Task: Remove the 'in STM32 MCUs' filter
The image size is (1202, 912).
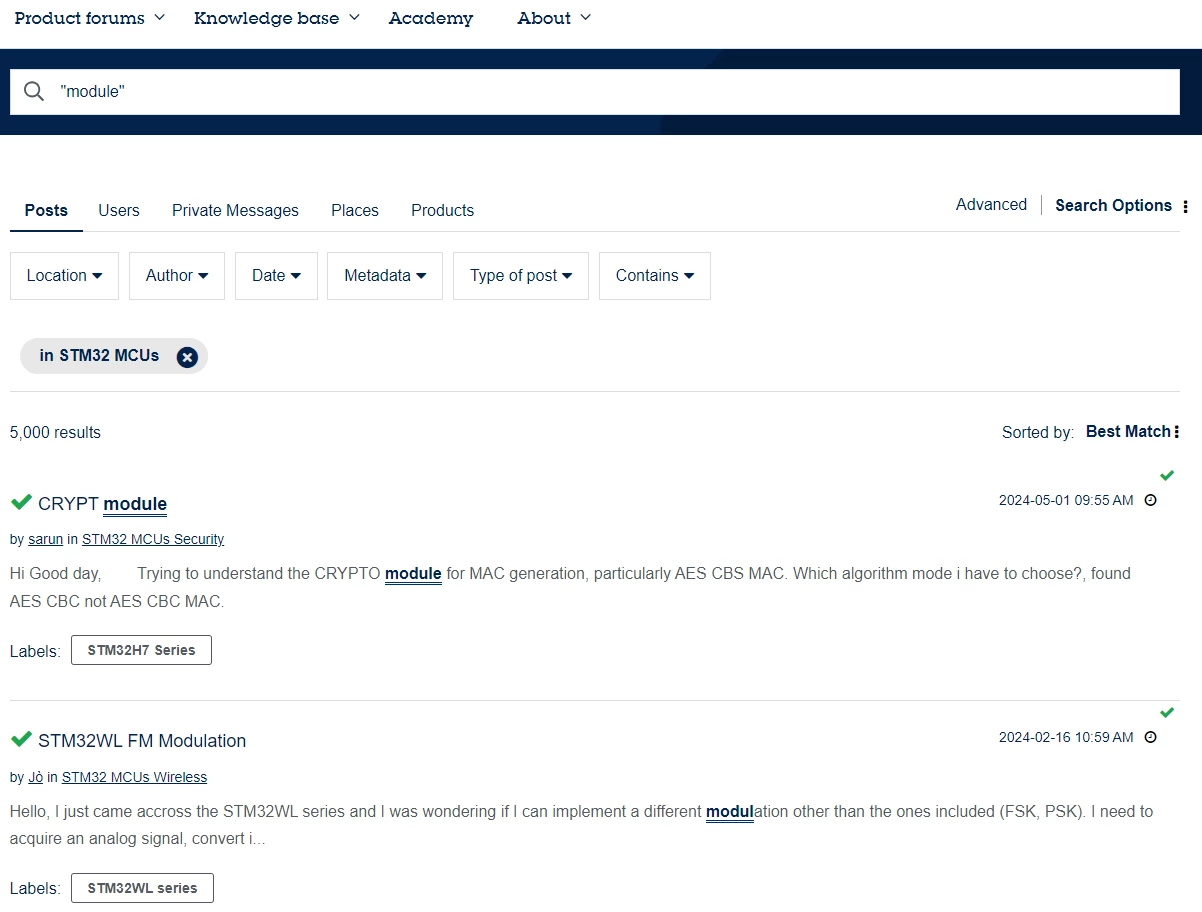Action: tap(187, 357)
